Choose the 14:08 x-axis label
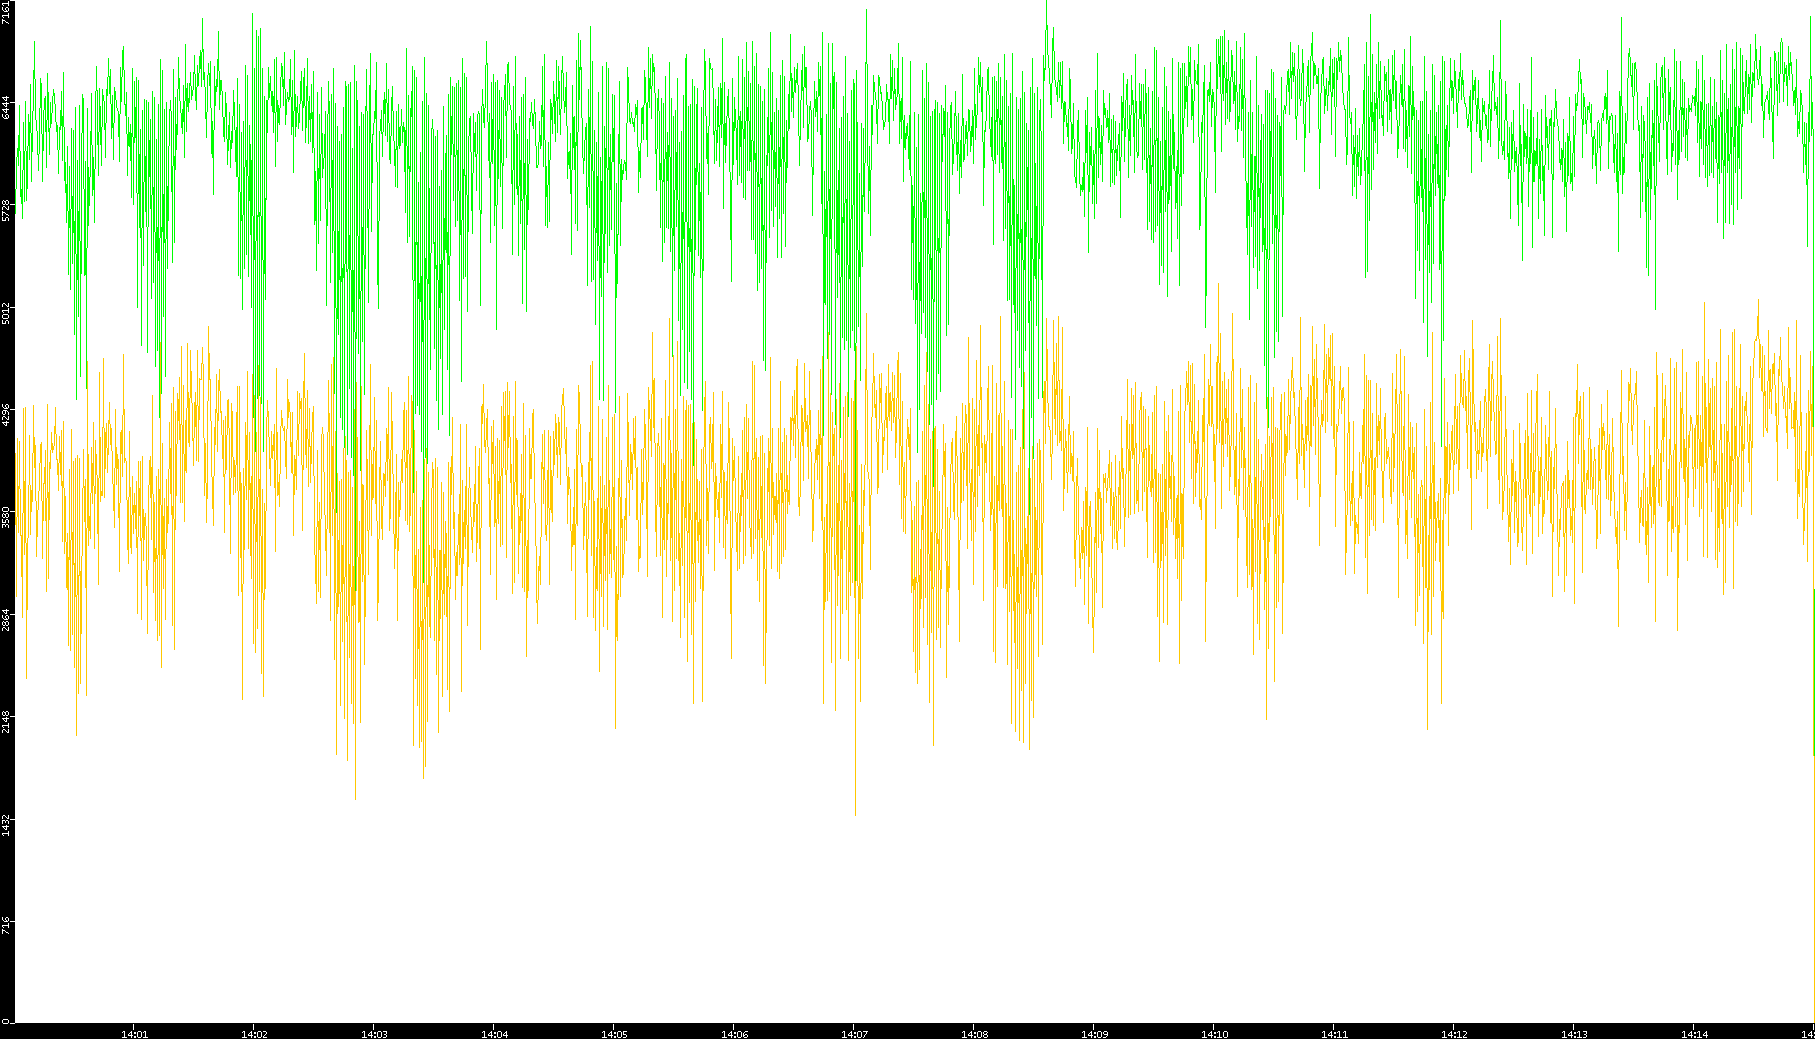This screenshot has width=1815, height=1039. point(974,1033)
